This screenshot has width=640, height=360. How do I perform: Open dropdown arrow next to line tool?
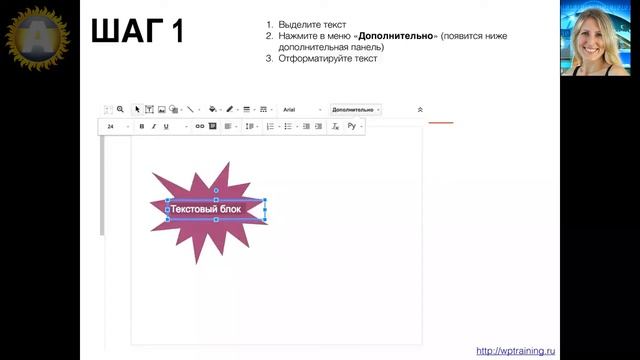(x=199, y=110)
